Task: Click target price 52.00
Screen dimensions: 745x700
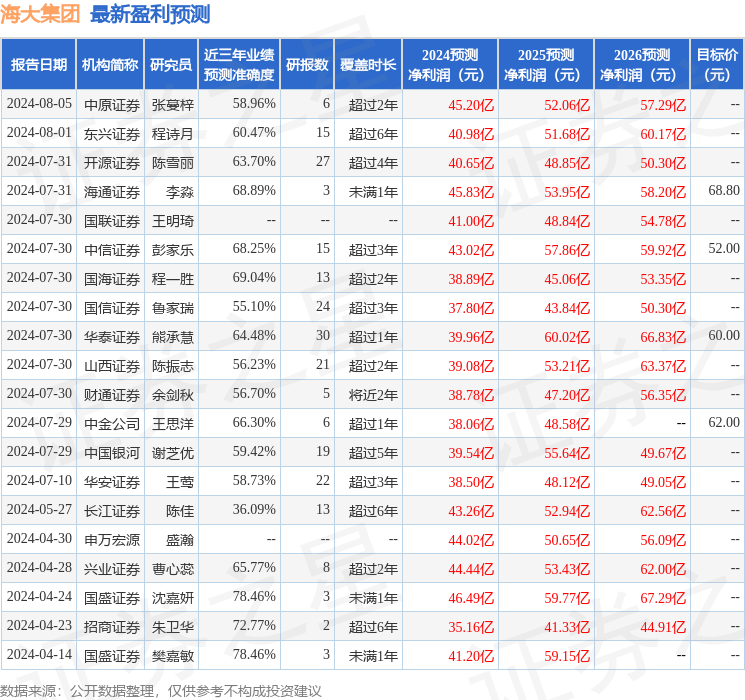Action: [724, 249]
